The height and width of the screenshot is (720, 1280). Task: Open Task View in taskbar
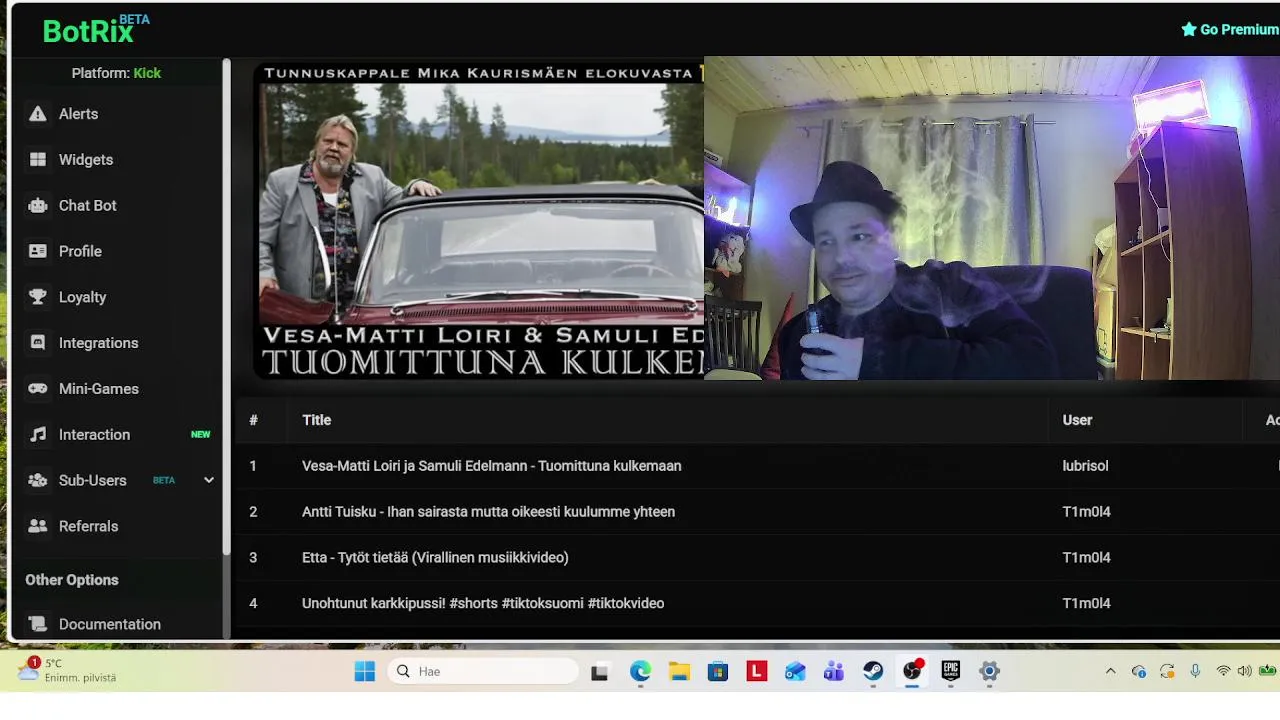tap(599, 672)
